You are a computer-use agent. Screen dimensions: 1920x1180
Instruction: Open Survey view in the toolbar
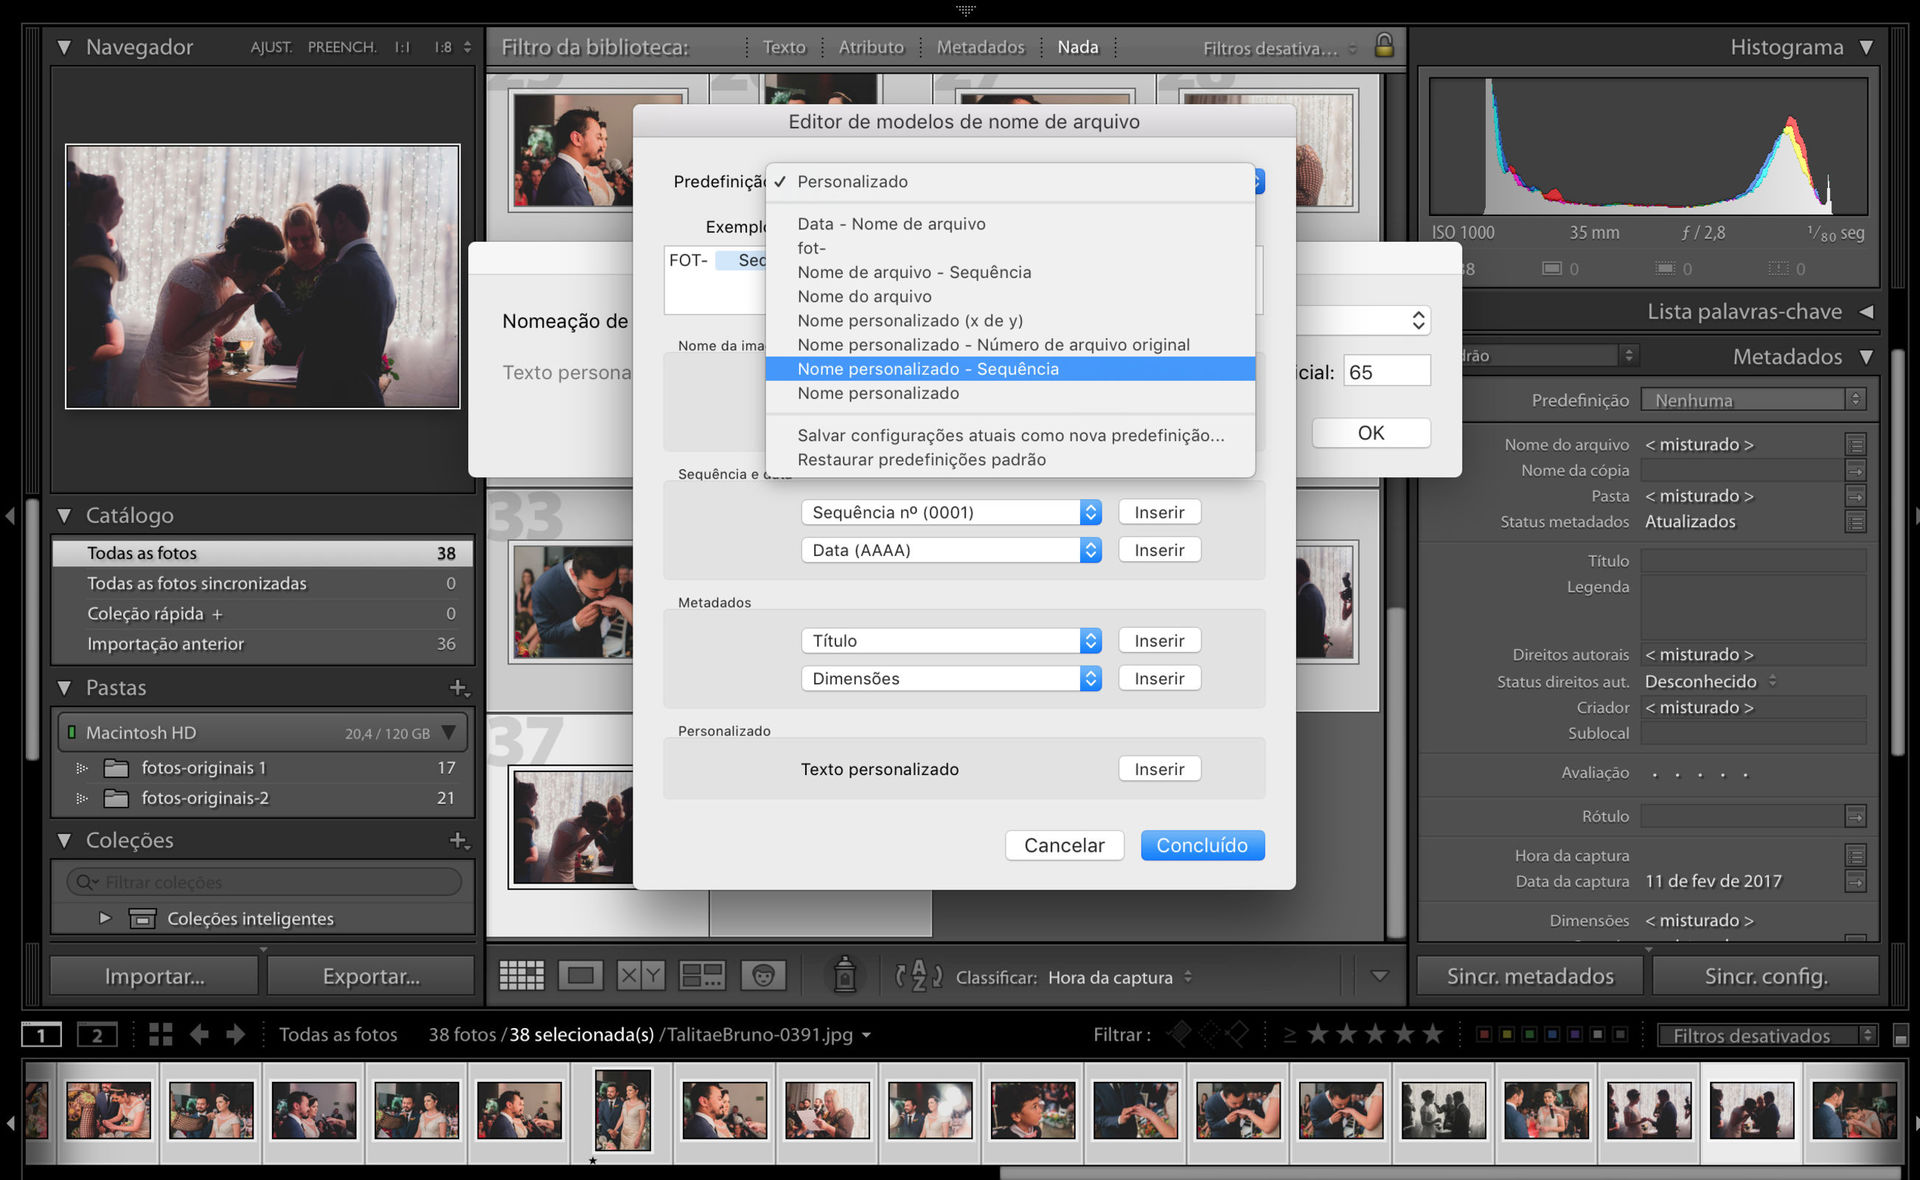point(702,976)
